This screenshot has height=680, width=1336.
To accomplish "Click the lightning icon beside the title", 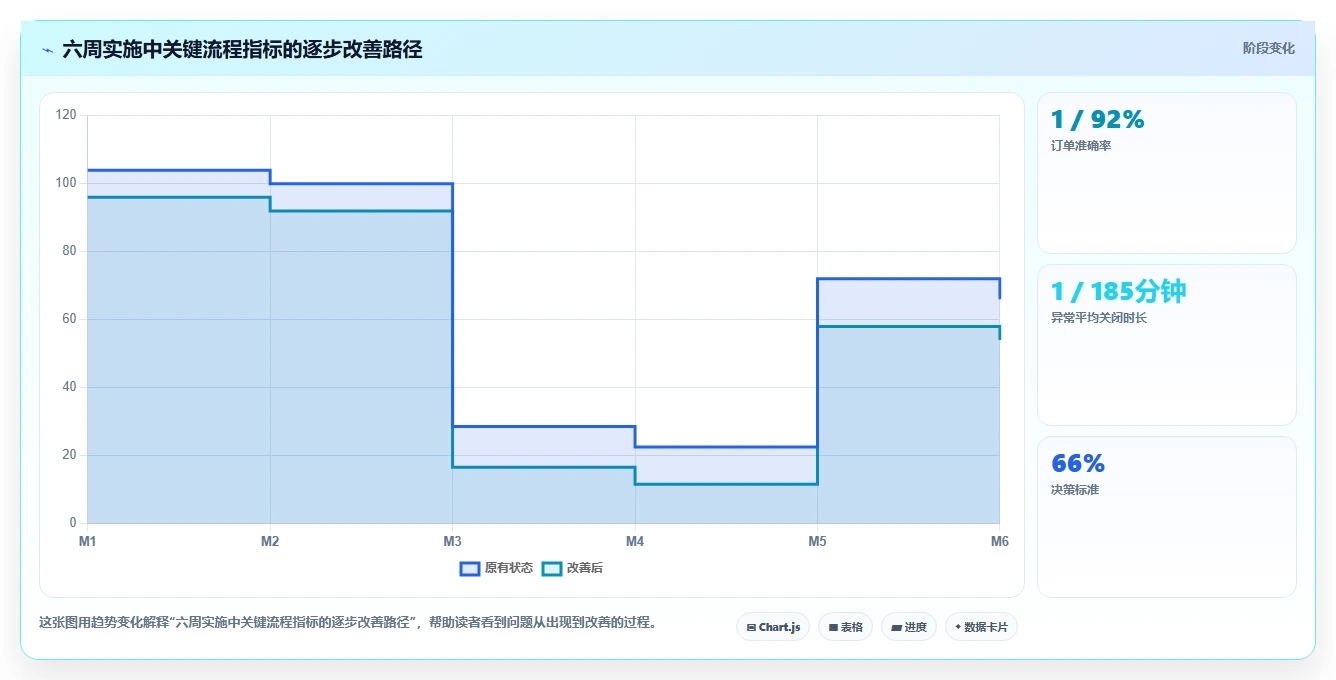I will (x=47, y=49).
